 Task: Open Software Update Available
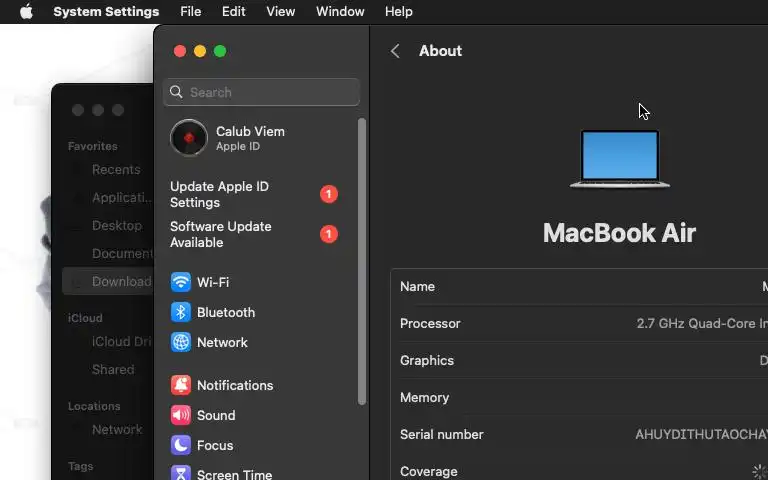[x=220, y=235]
